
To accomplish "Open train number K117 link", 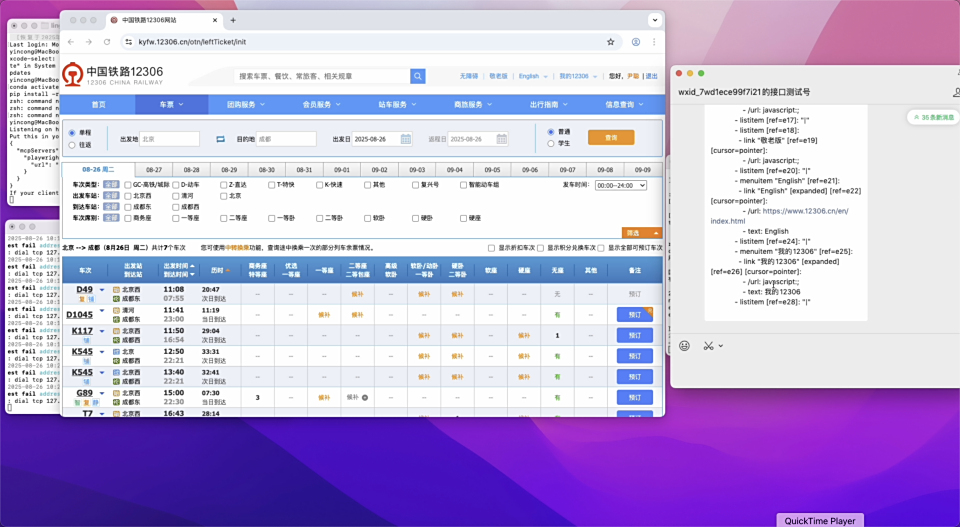I will [x=82, y=331].
